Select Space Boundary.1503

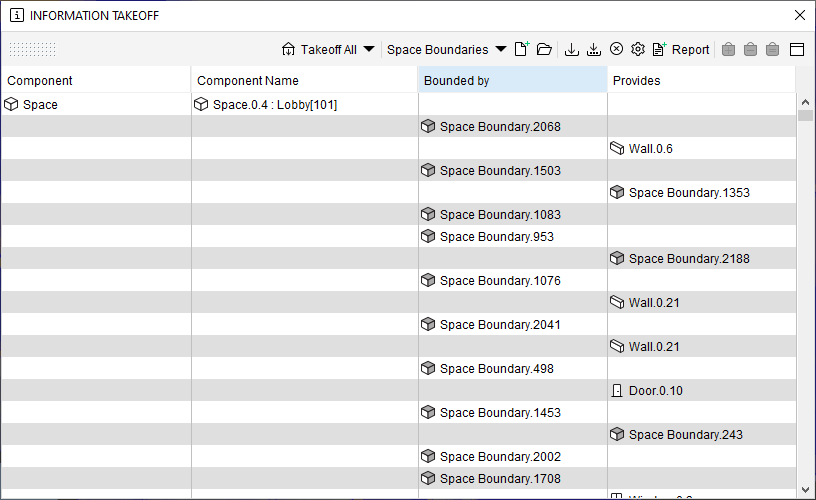tap(500, 171)
